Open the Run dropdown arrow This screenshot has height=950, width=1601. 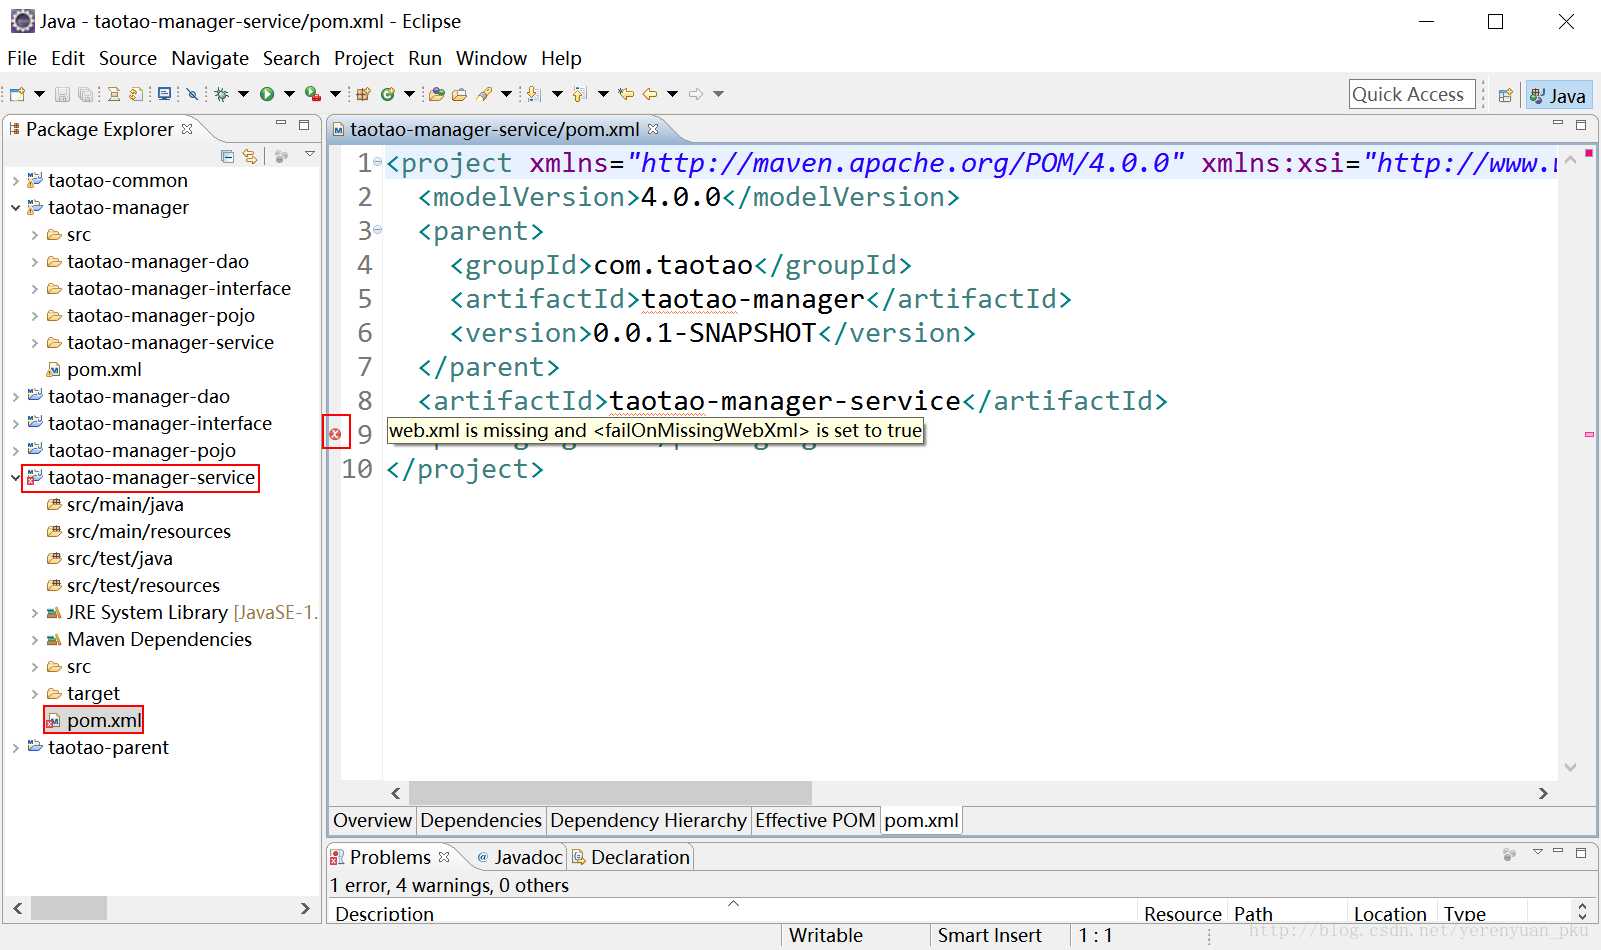(x=289, y=94)
